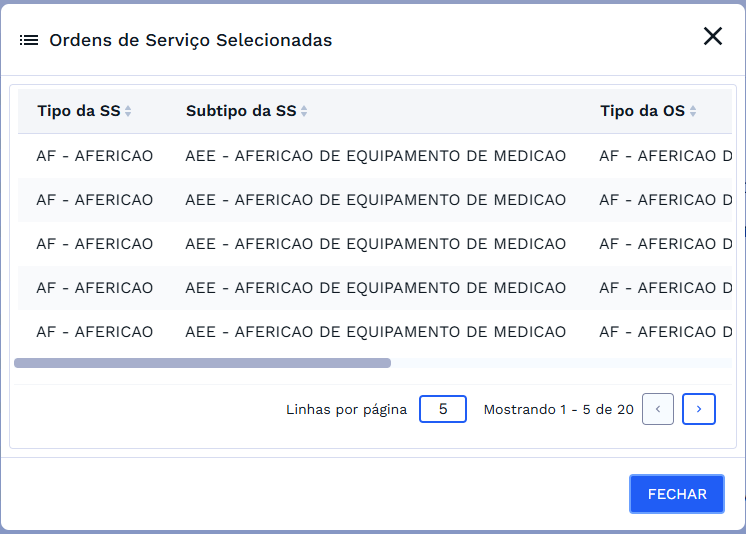746x534 pixels.
Task: Select last row Tipo da OS cell
Action: [x=665, y=332]
